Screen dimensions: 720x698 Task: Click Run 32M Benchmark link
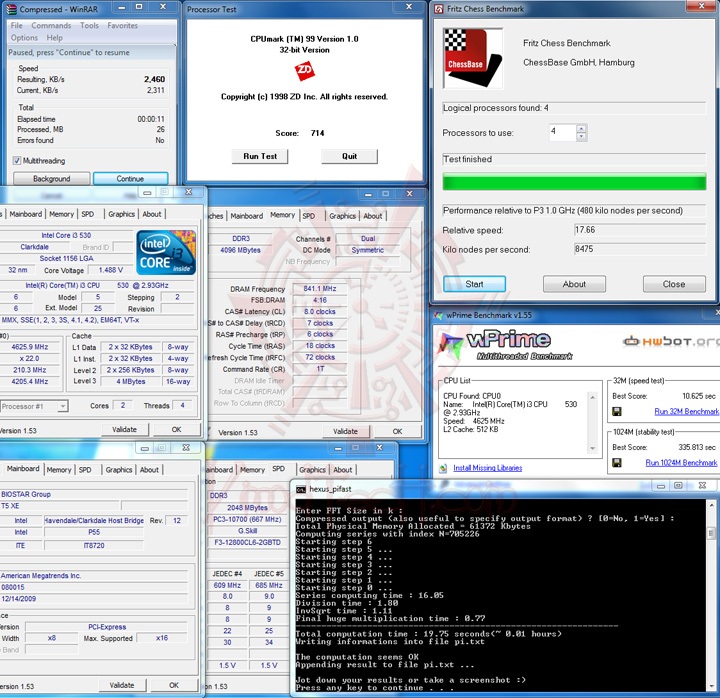(x=686, y=411)
